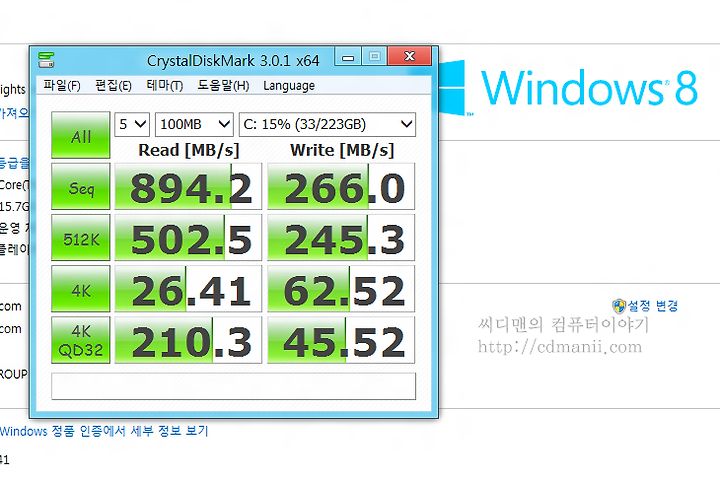
Task: Start the 4K QD32 benchmark test
Action: click(81, 340)
